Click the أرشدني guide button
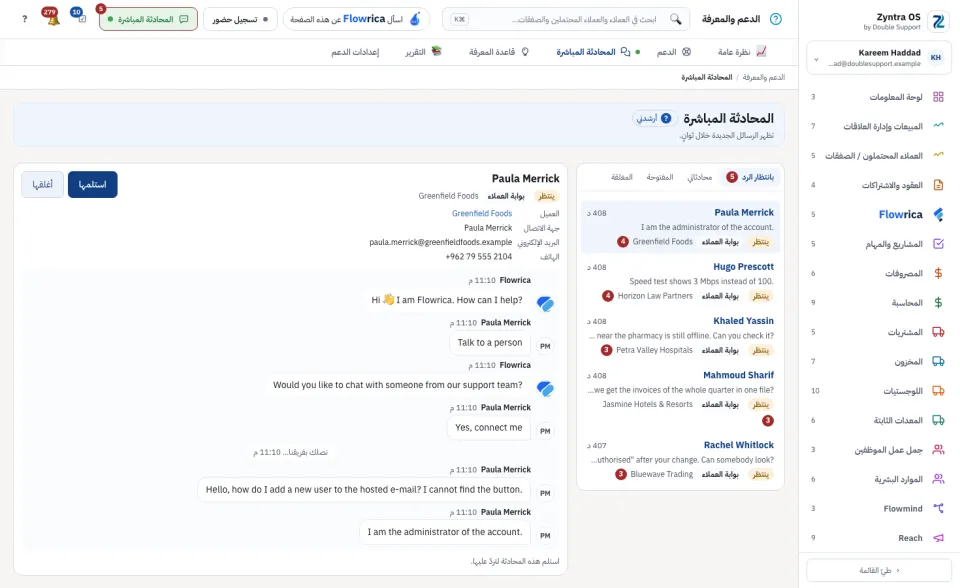Viewport: 960px width, 588px height. click(653, 118)
